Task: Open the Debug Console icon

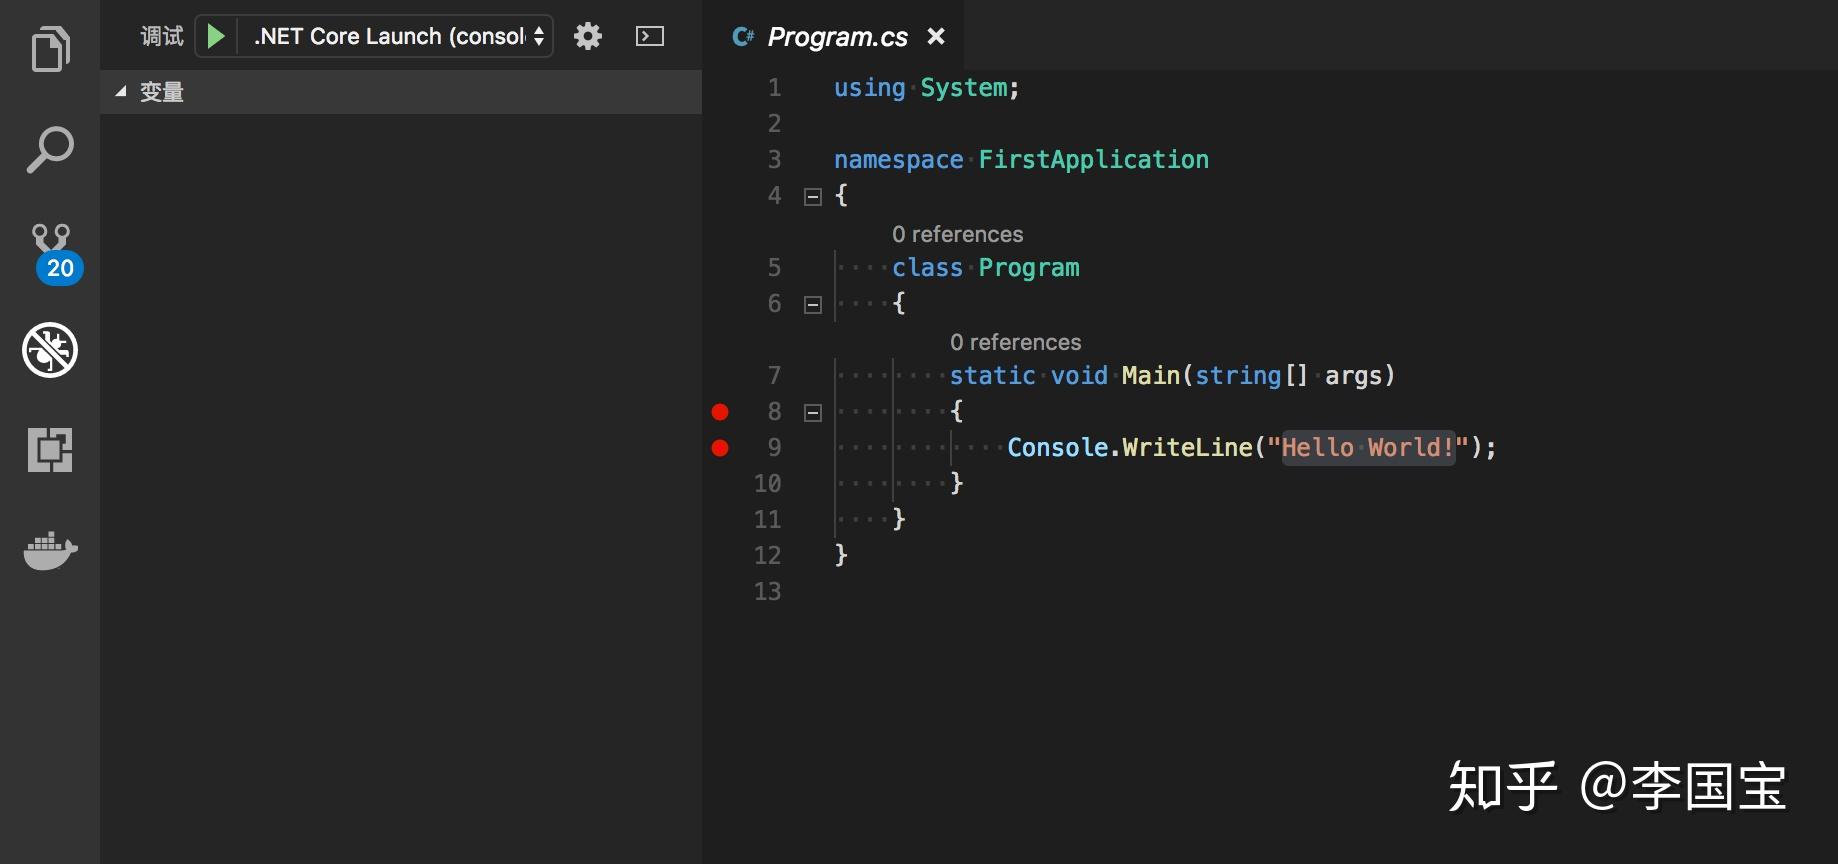Action: [650, 37]
